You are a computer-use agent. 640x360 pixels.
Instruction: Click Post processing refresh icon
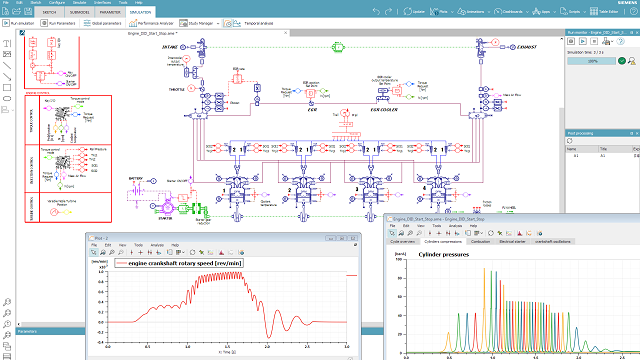pyautogui.click(x=569, y=141)
